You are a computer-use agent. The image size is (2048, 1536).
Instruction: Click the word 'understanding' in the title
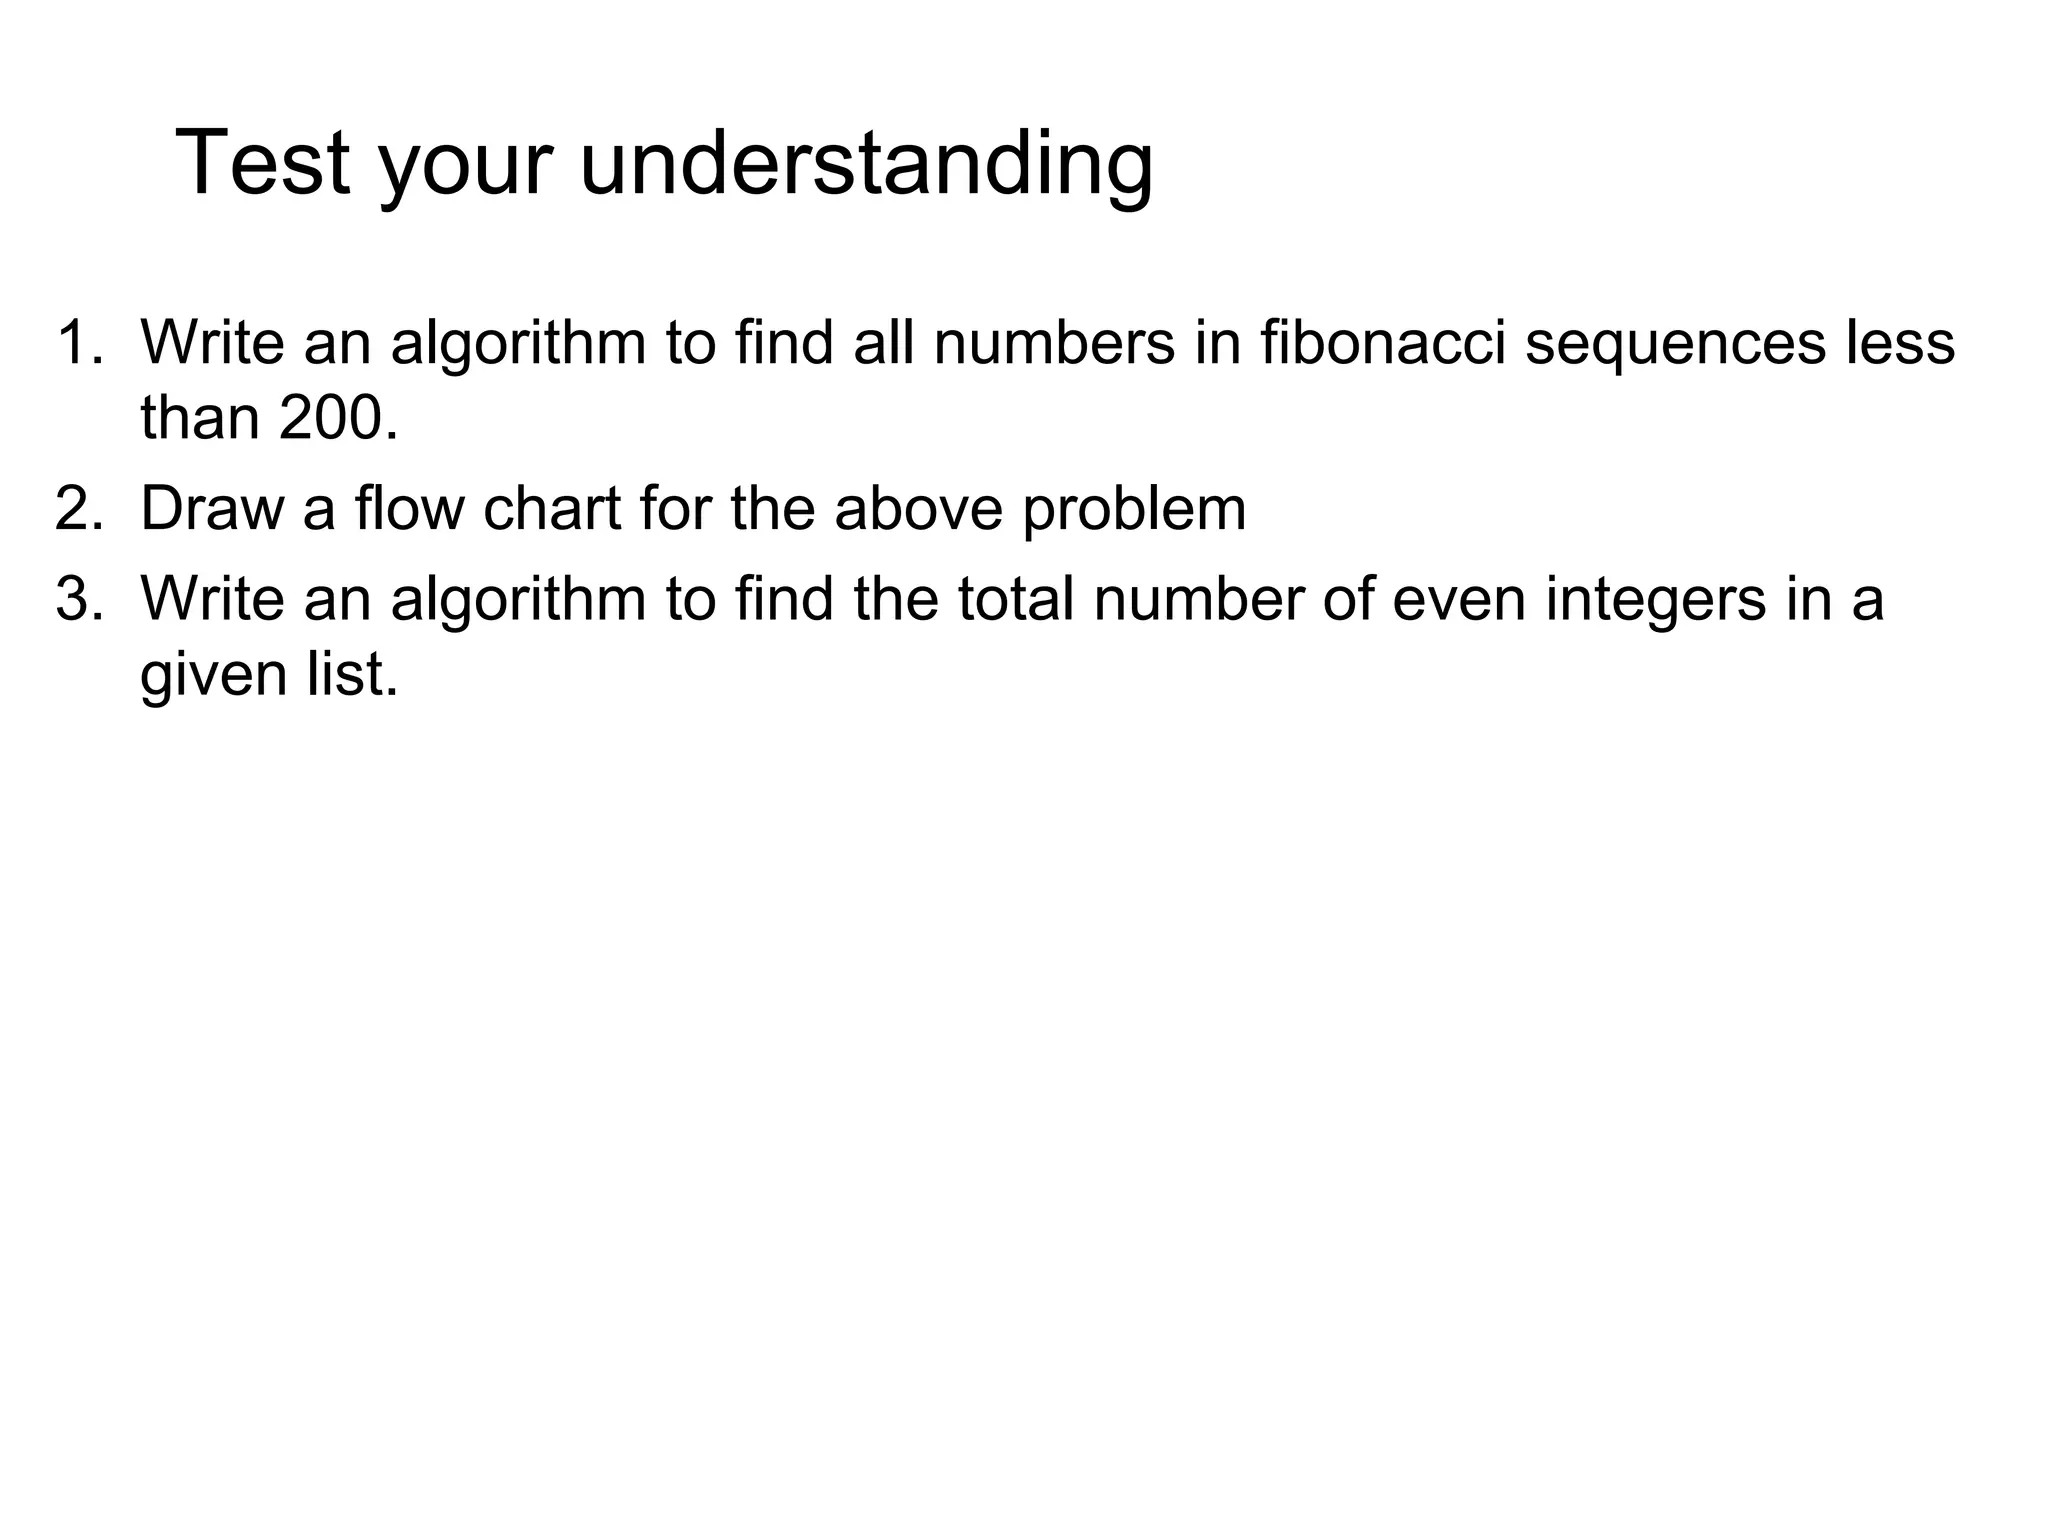pyautogui.click(x=866, y=163)
